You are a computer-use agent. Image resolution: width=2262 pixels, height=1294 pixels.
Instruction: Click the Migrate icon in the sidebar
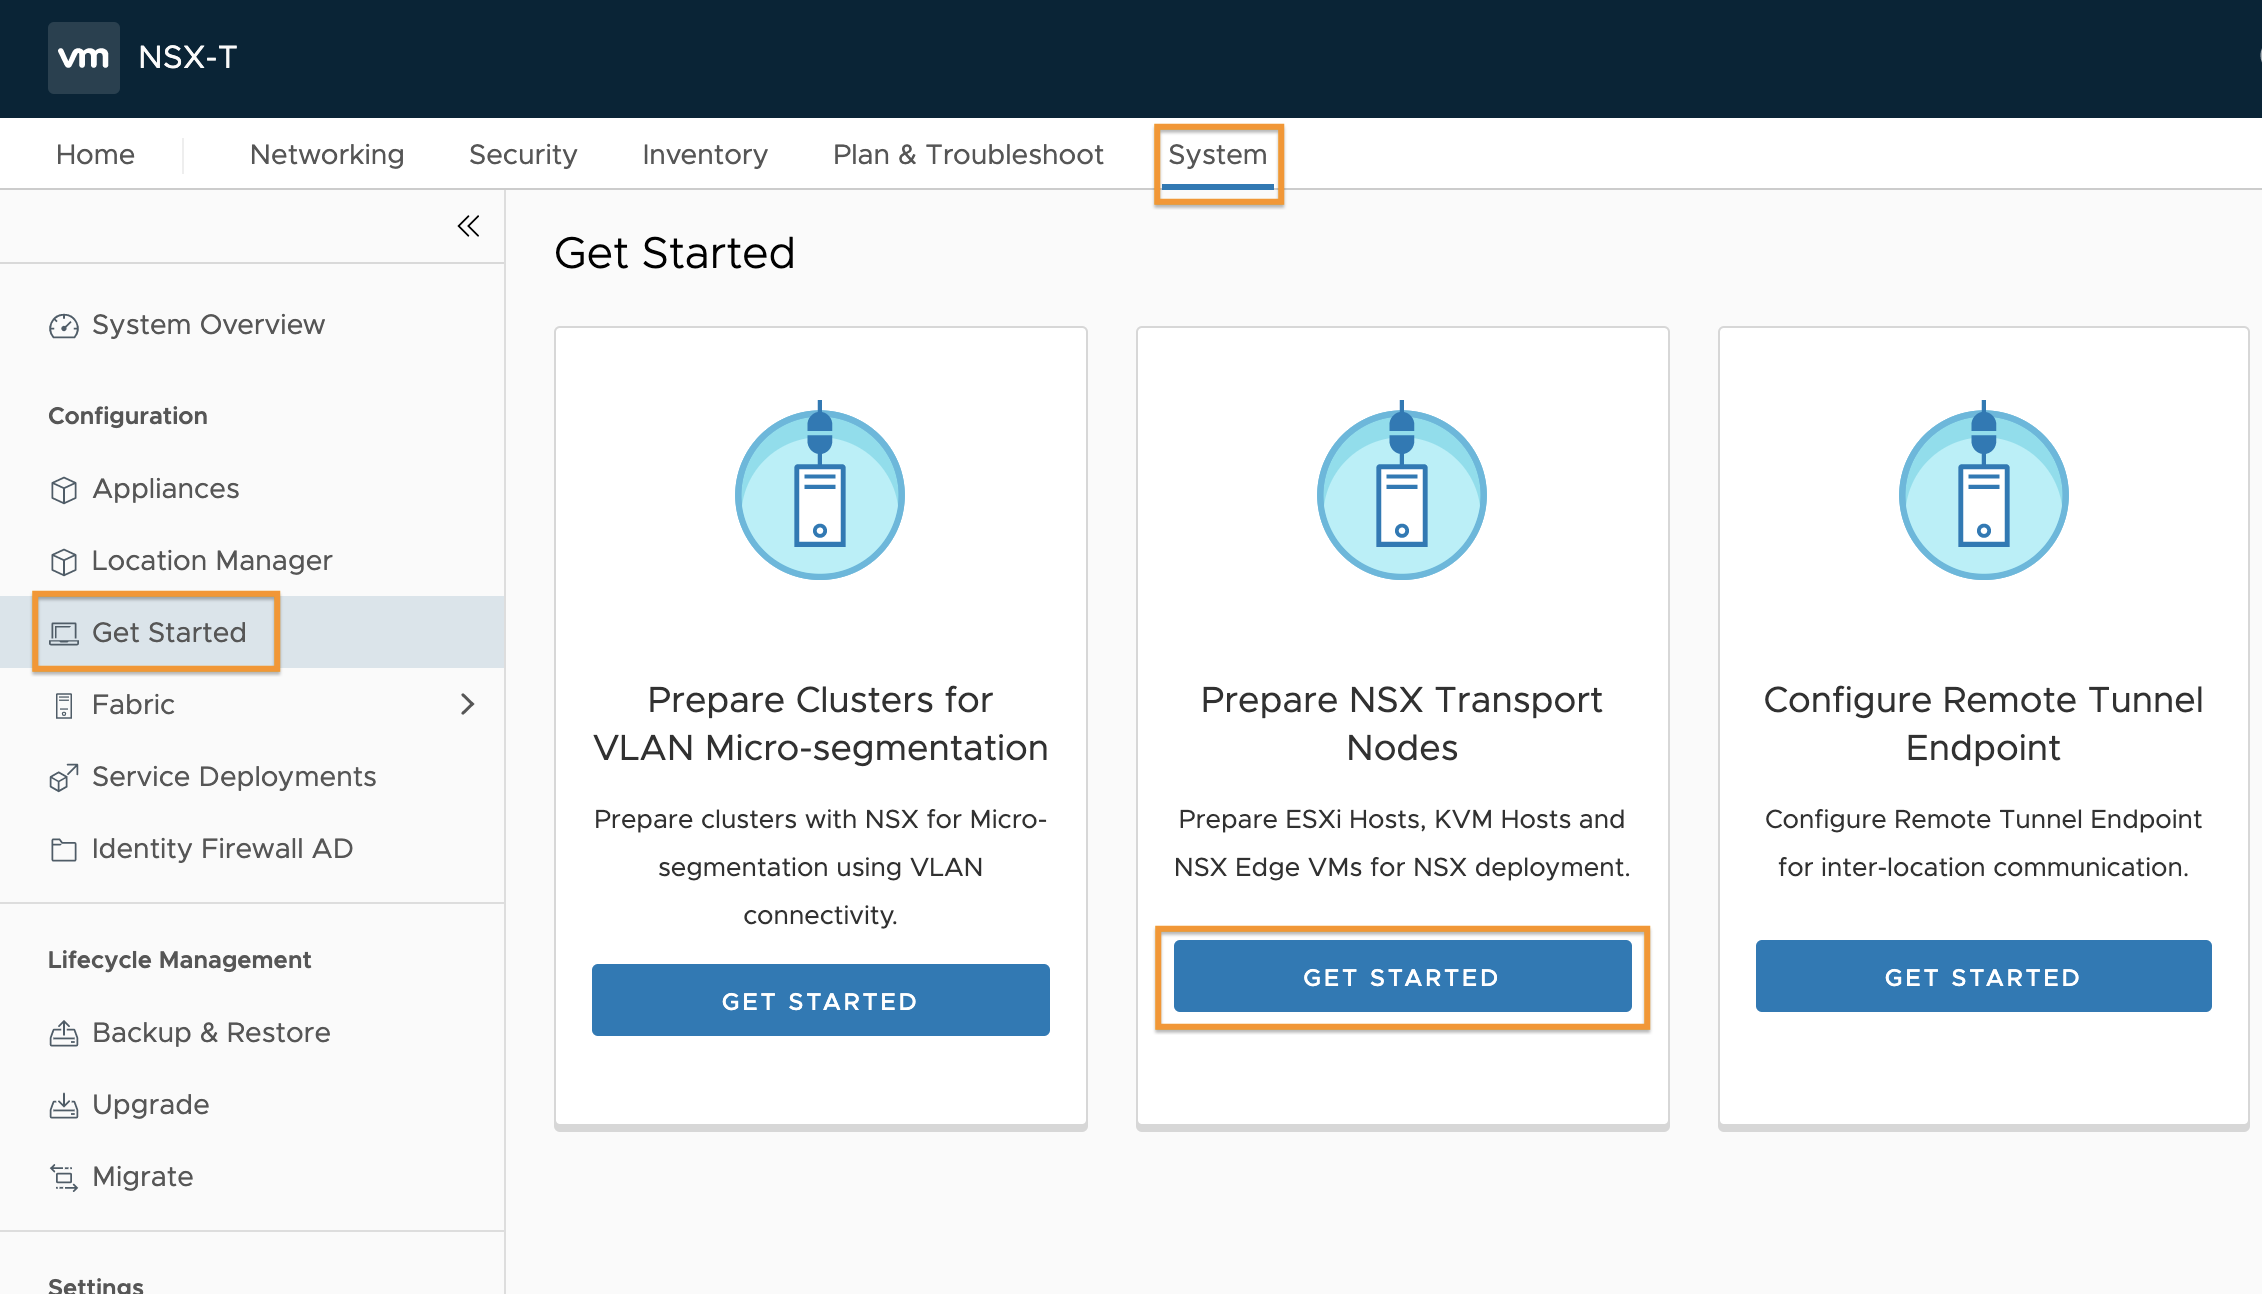coord(64,1178)
